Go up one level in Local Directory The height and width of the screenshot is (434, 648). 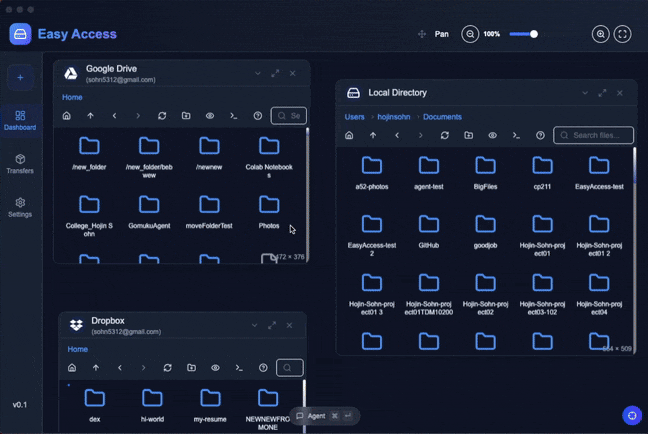(x=373, y=135)
